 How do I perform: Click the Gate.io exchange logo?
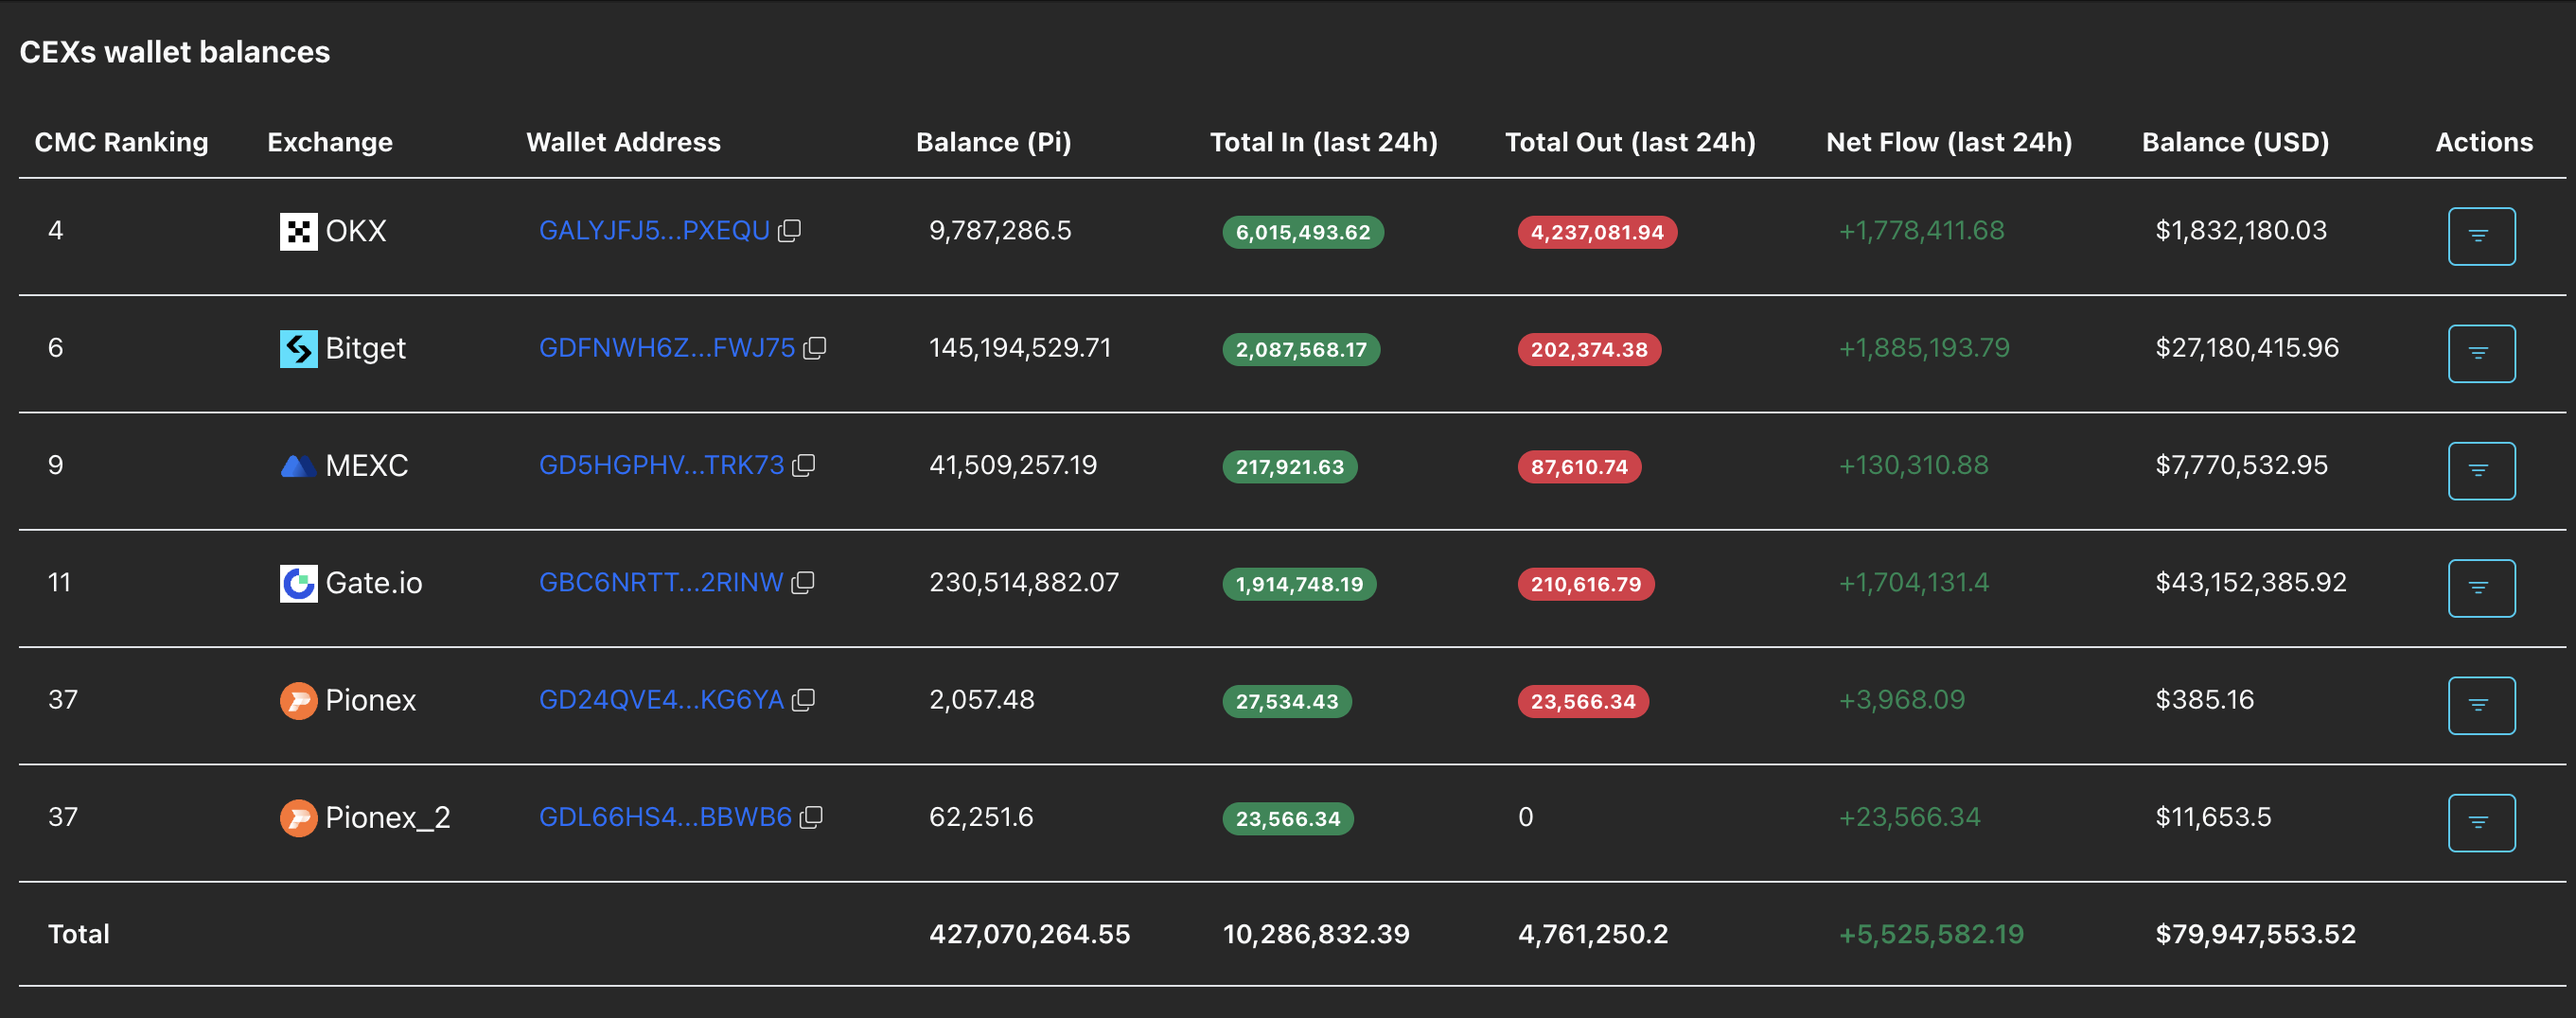coord(298,583)
